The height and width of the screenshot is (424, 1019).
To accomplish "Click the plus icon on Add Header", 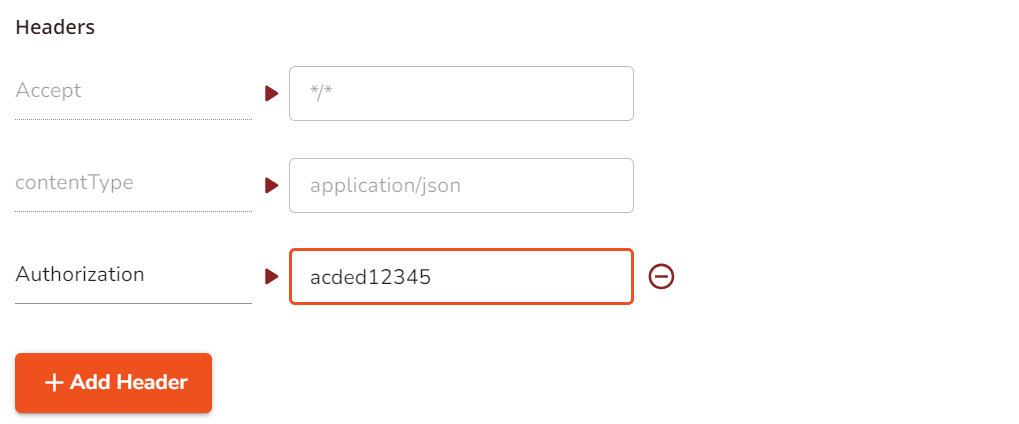I will (x=54, y=383).
